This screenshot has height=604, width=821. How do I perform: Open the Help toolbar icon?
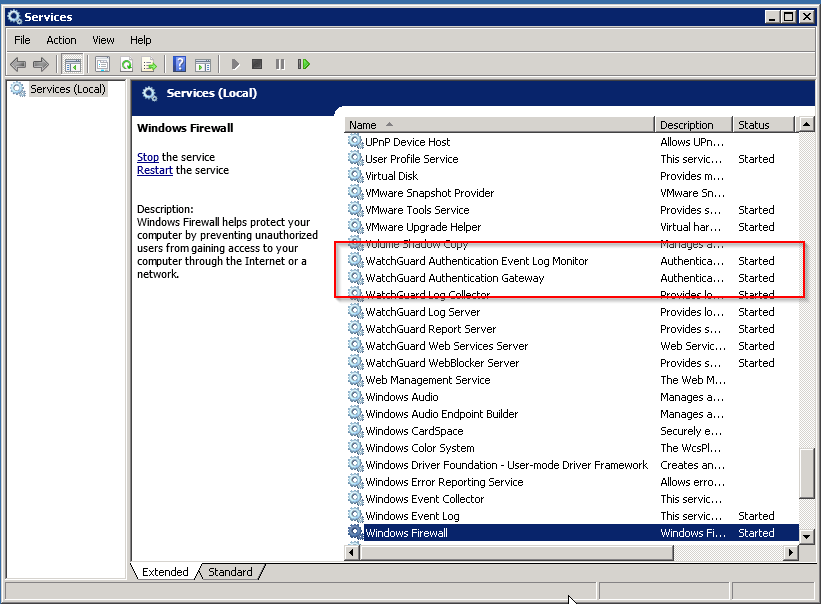pos(180,64)
